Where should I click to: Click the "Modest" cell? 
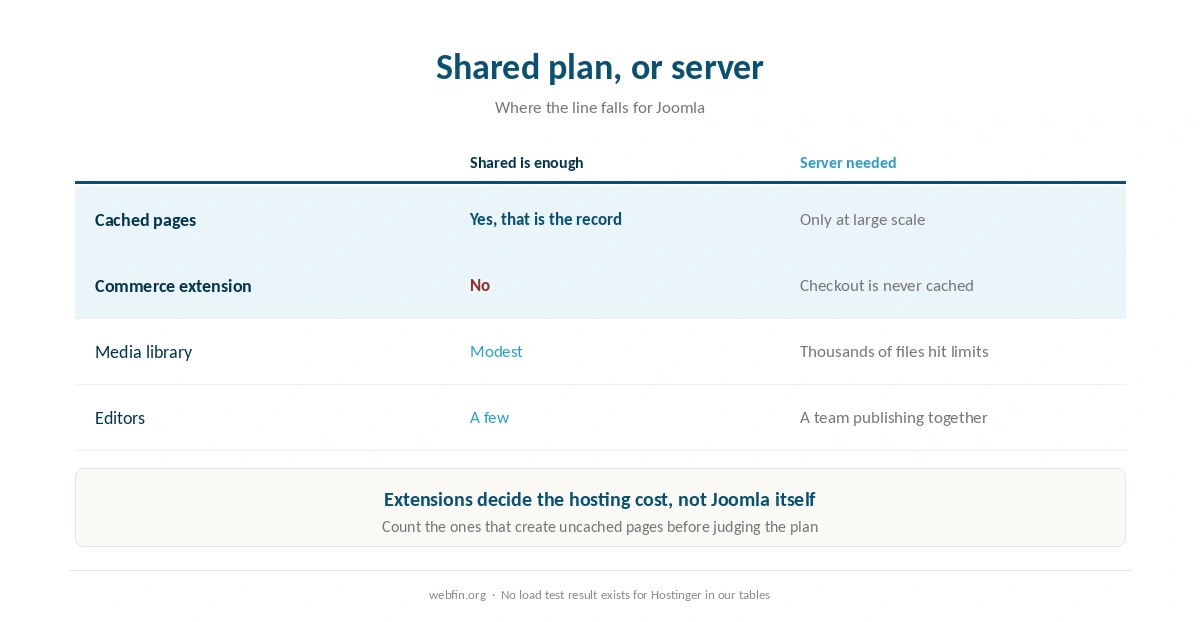pyautogui.click(x=496, y=351)
